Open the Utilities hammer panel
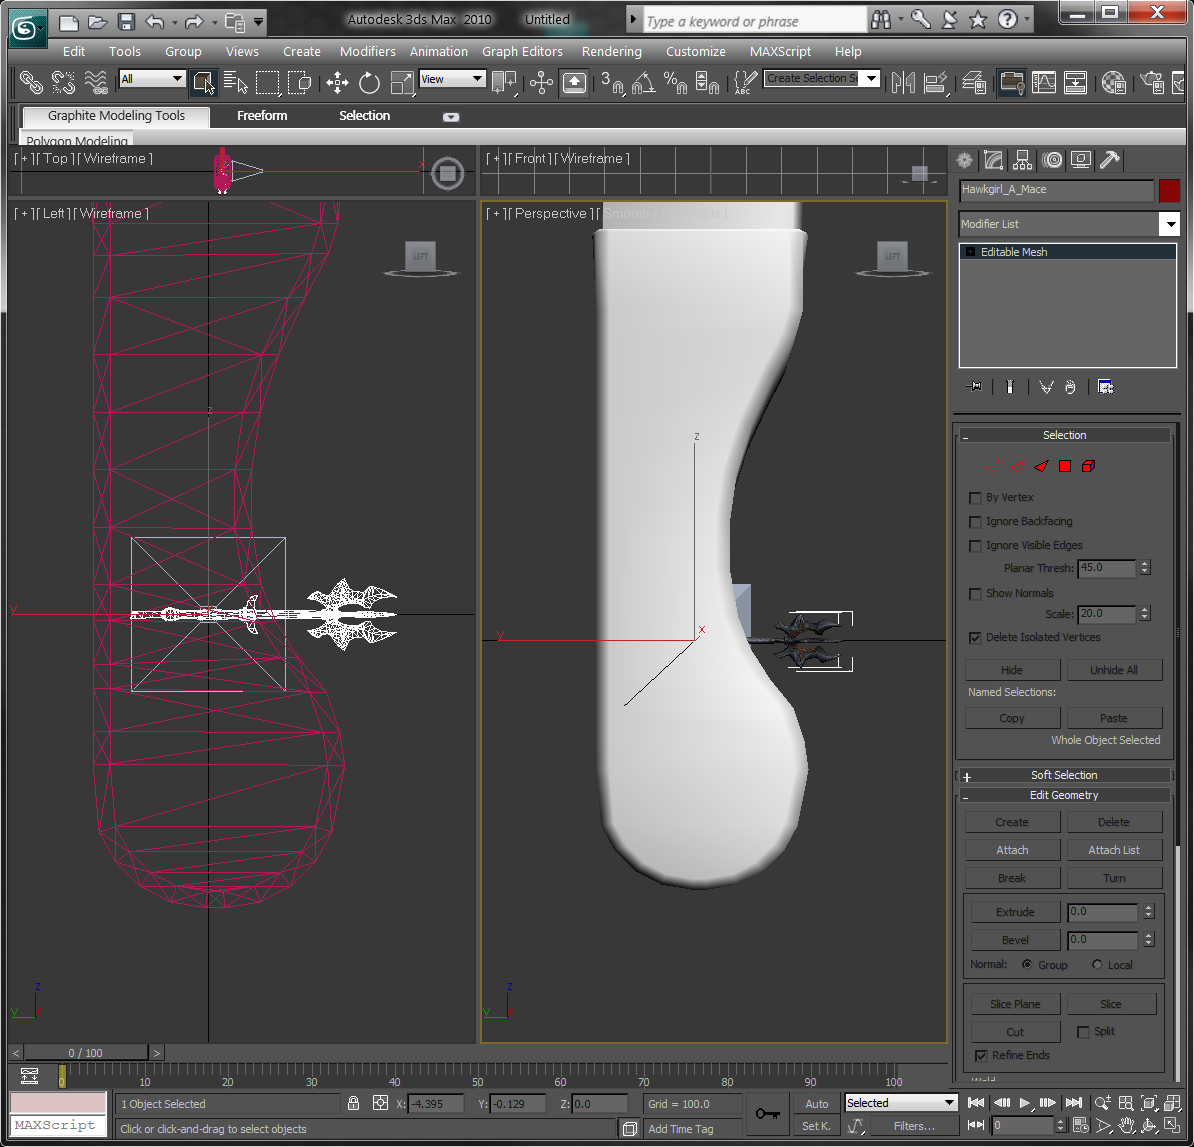This screenshot has width=1194, height=1147. tap(1109, 160)
